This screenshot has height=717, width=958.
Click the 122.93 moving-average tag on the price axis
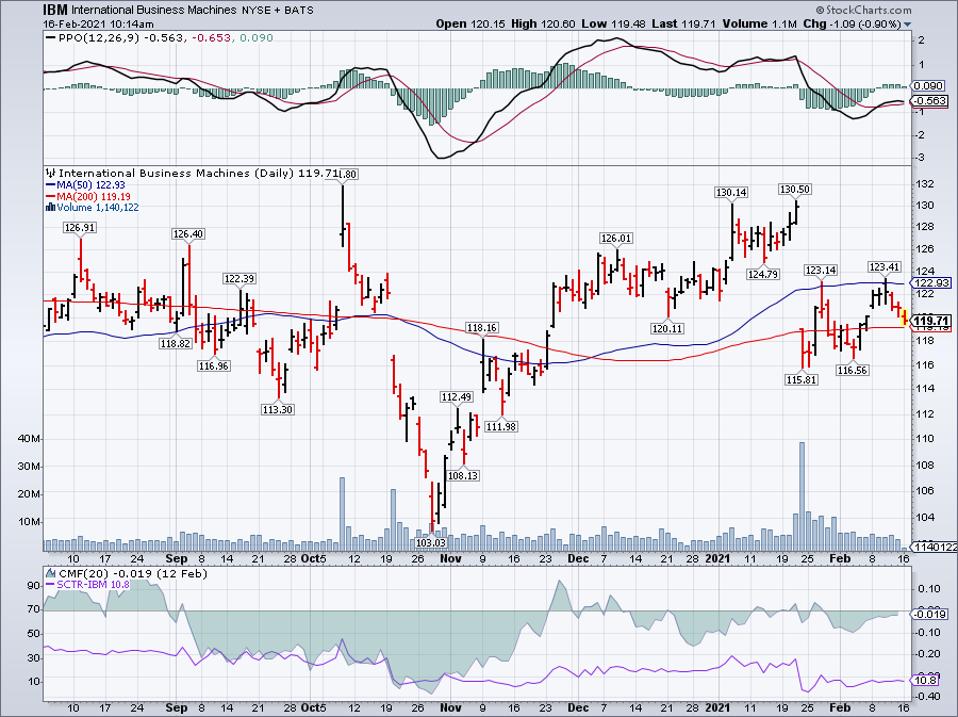932,283
